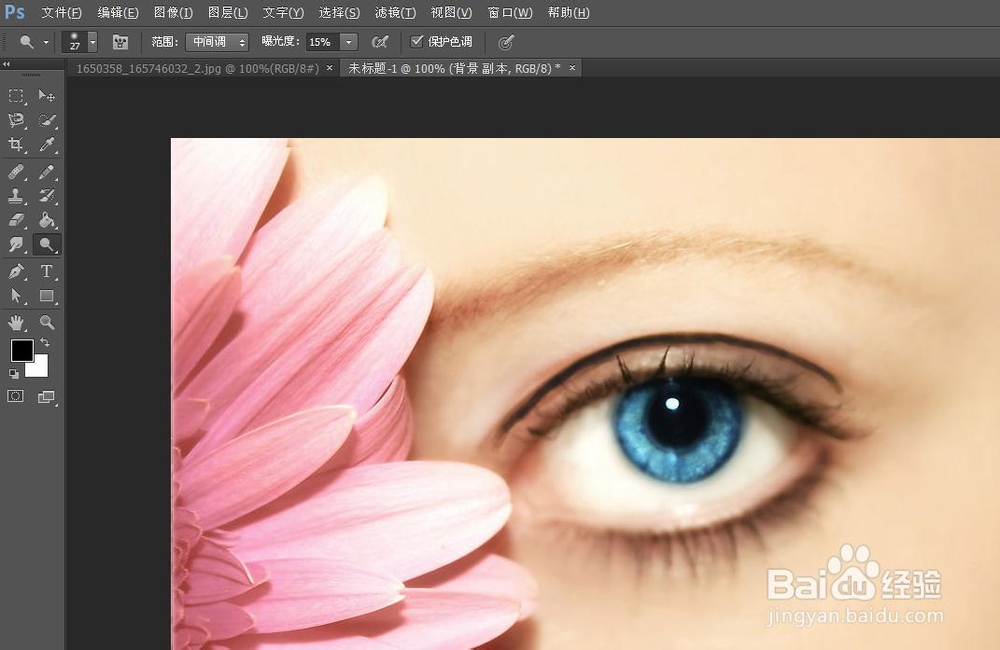Open the 滤镜 menu
The image size is (1000, 650).
tap(394, 12)
